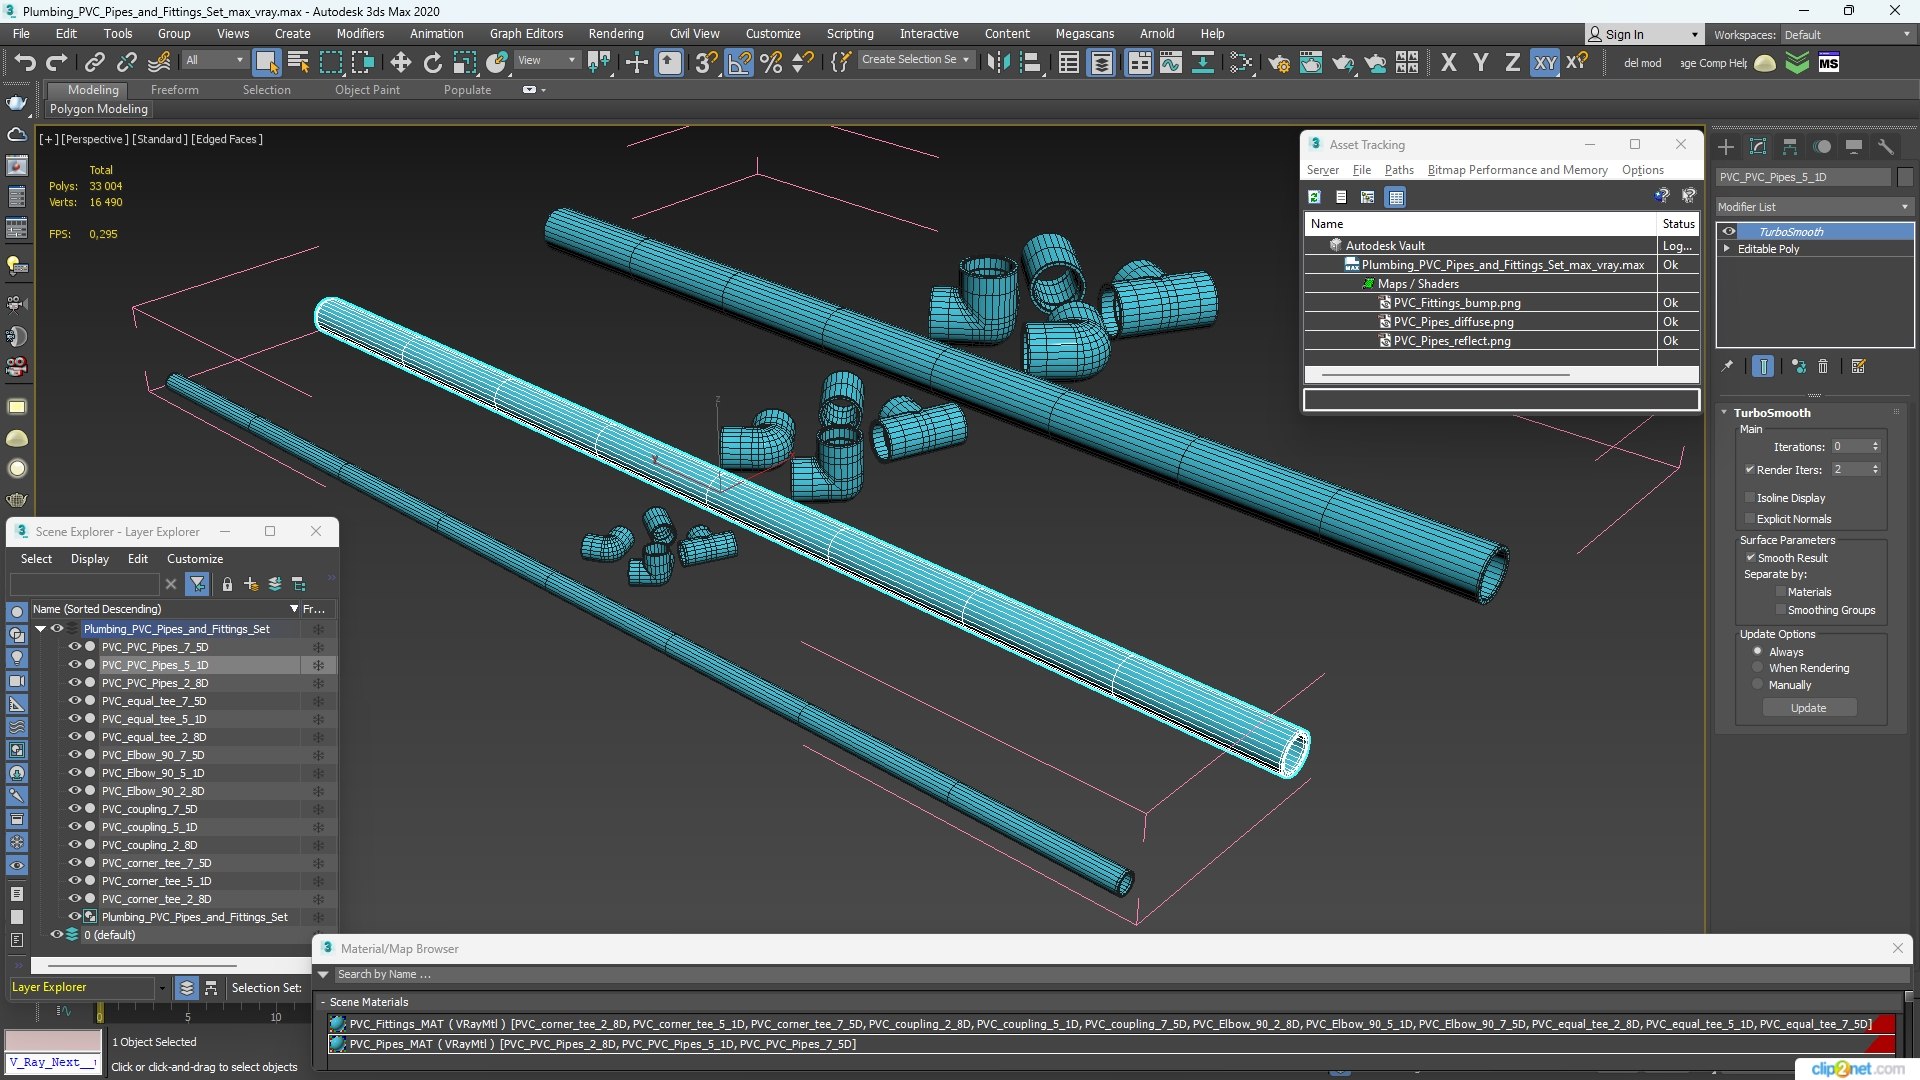Select When Rendering update option

(1757, 668)
